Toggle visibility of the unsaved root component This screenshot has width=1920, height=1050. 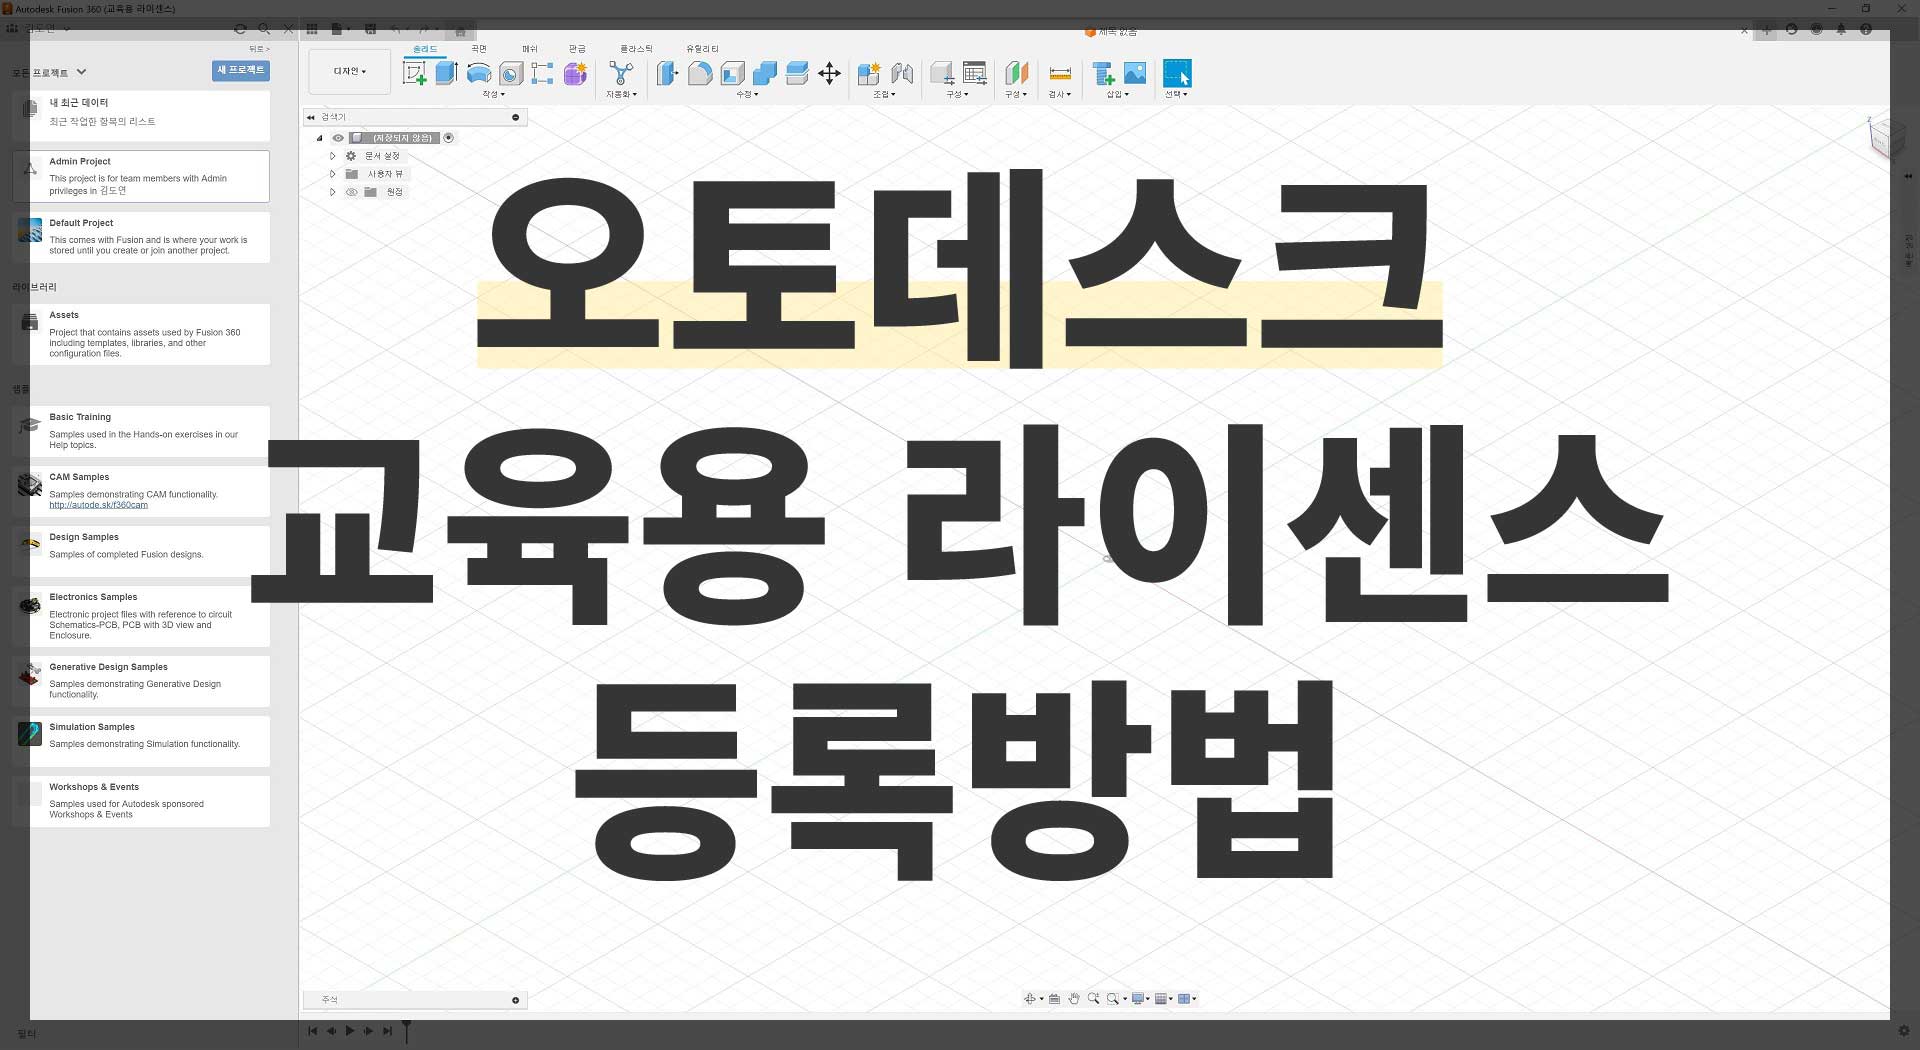(338, 138)
